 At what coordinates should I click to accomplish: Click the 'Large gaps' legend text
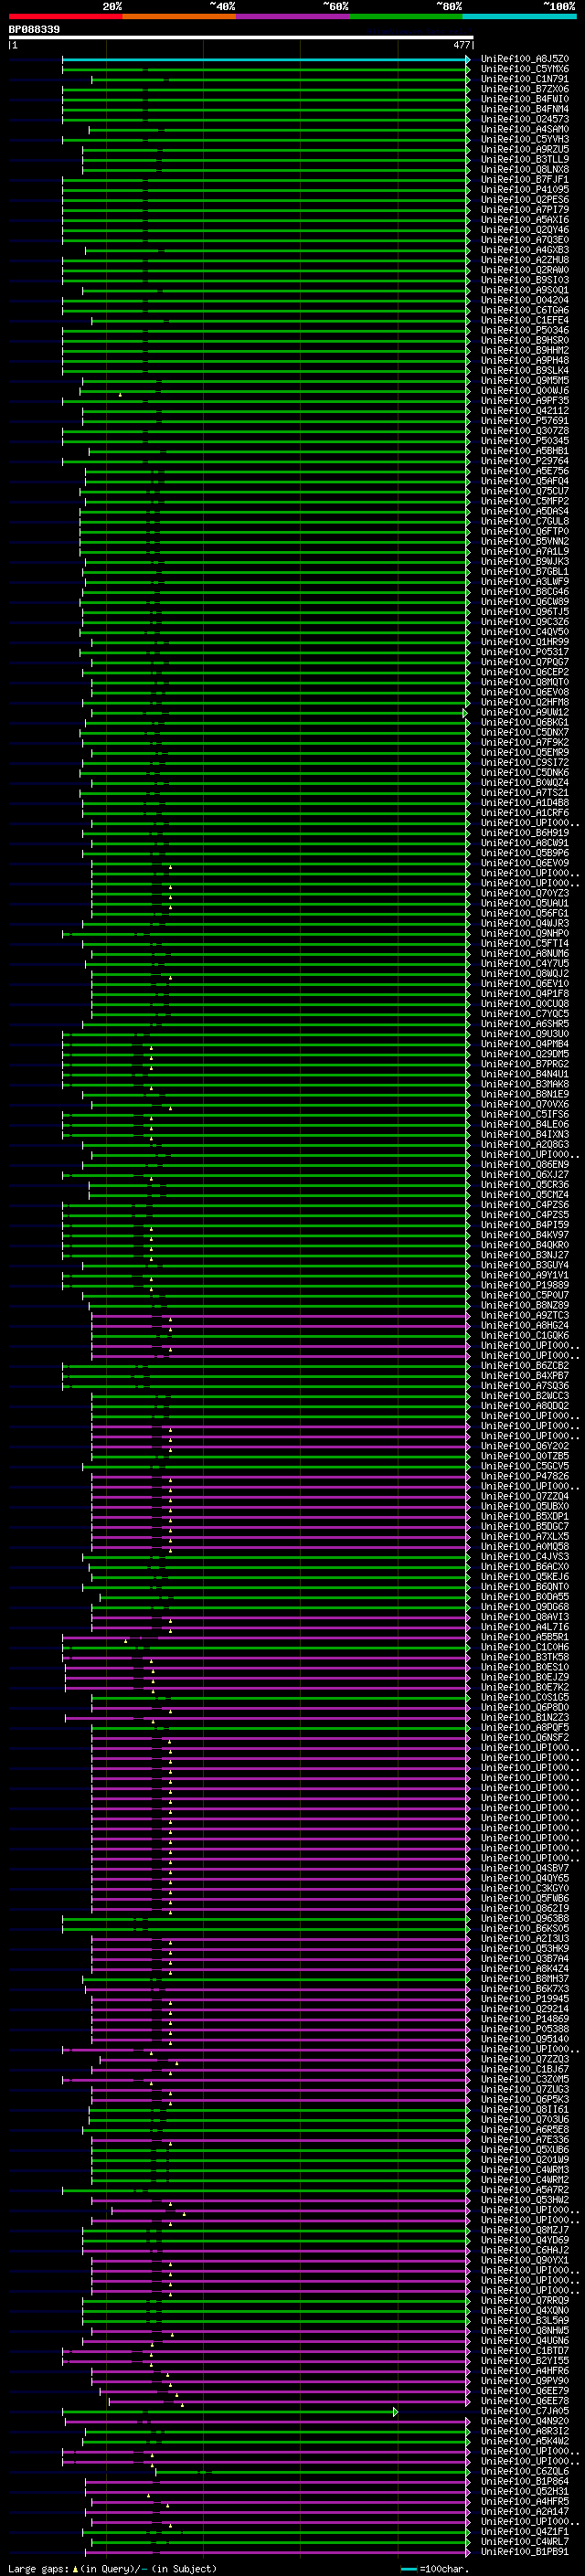39,2568
